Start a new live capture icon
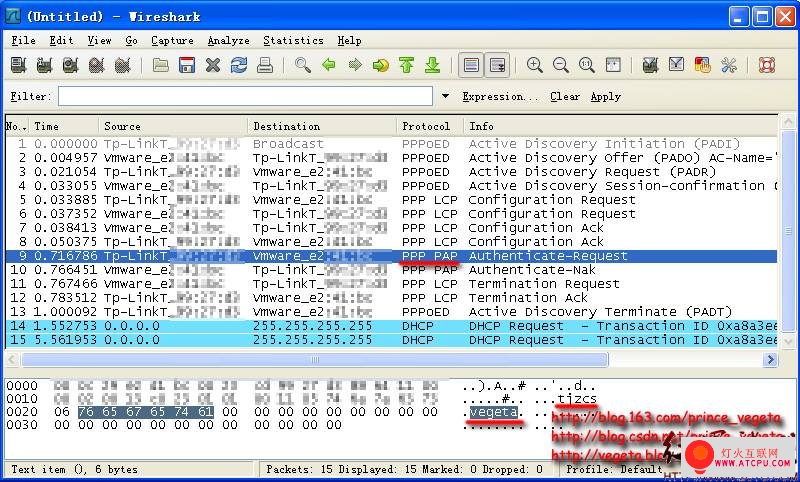Viewport: 800px width, 482px height. [x=70, y=65]
